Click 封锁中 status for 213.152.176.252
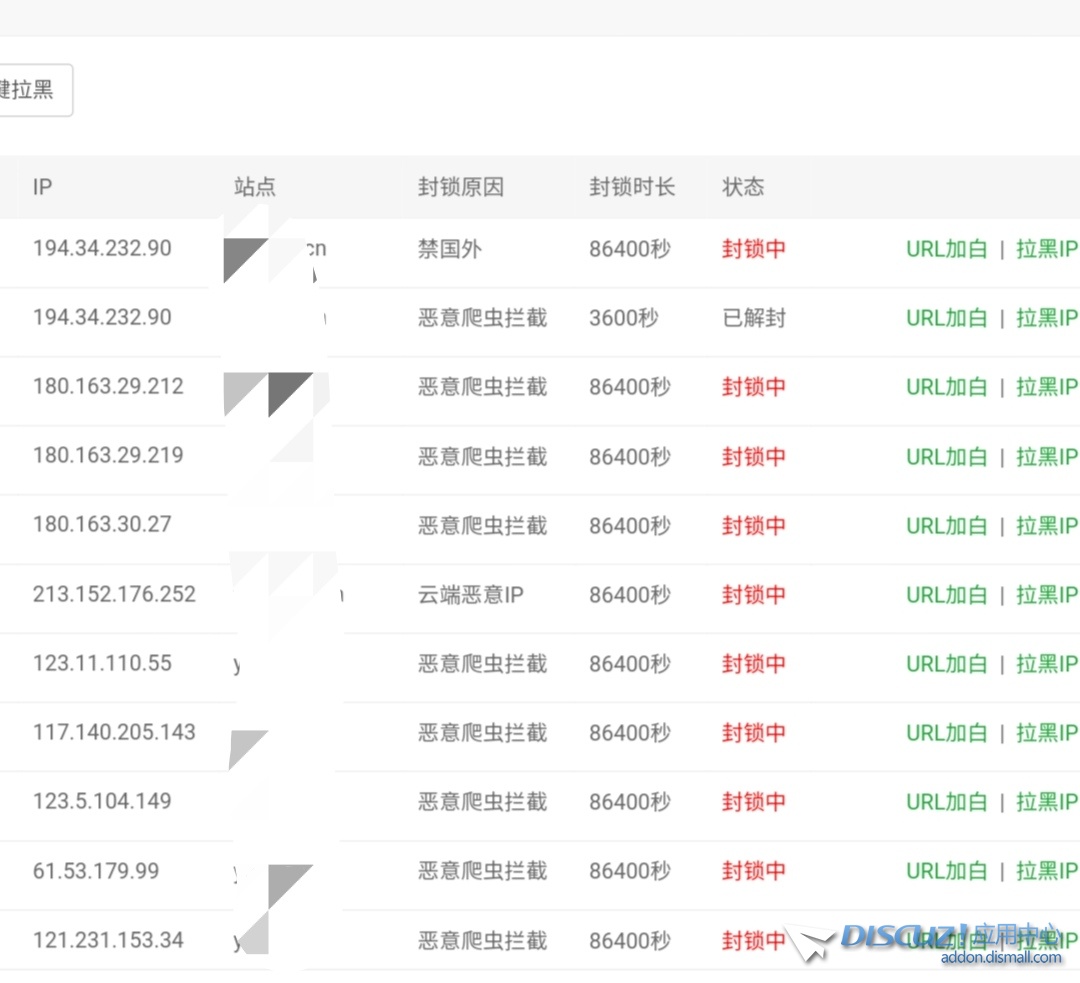The height and width of the screenshot is (983, 1080). 754,594
